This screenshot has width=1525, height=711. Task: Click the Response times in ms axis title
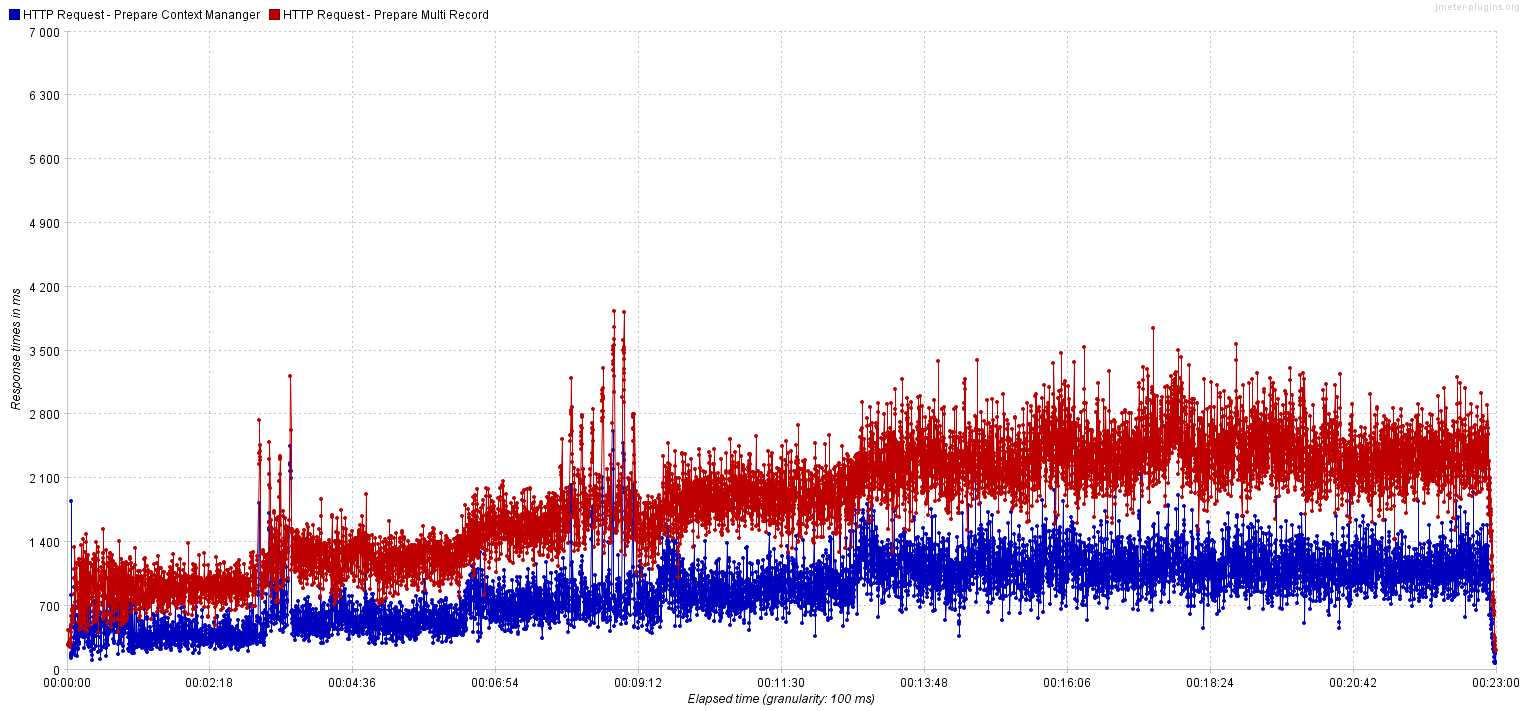[16, 349]
